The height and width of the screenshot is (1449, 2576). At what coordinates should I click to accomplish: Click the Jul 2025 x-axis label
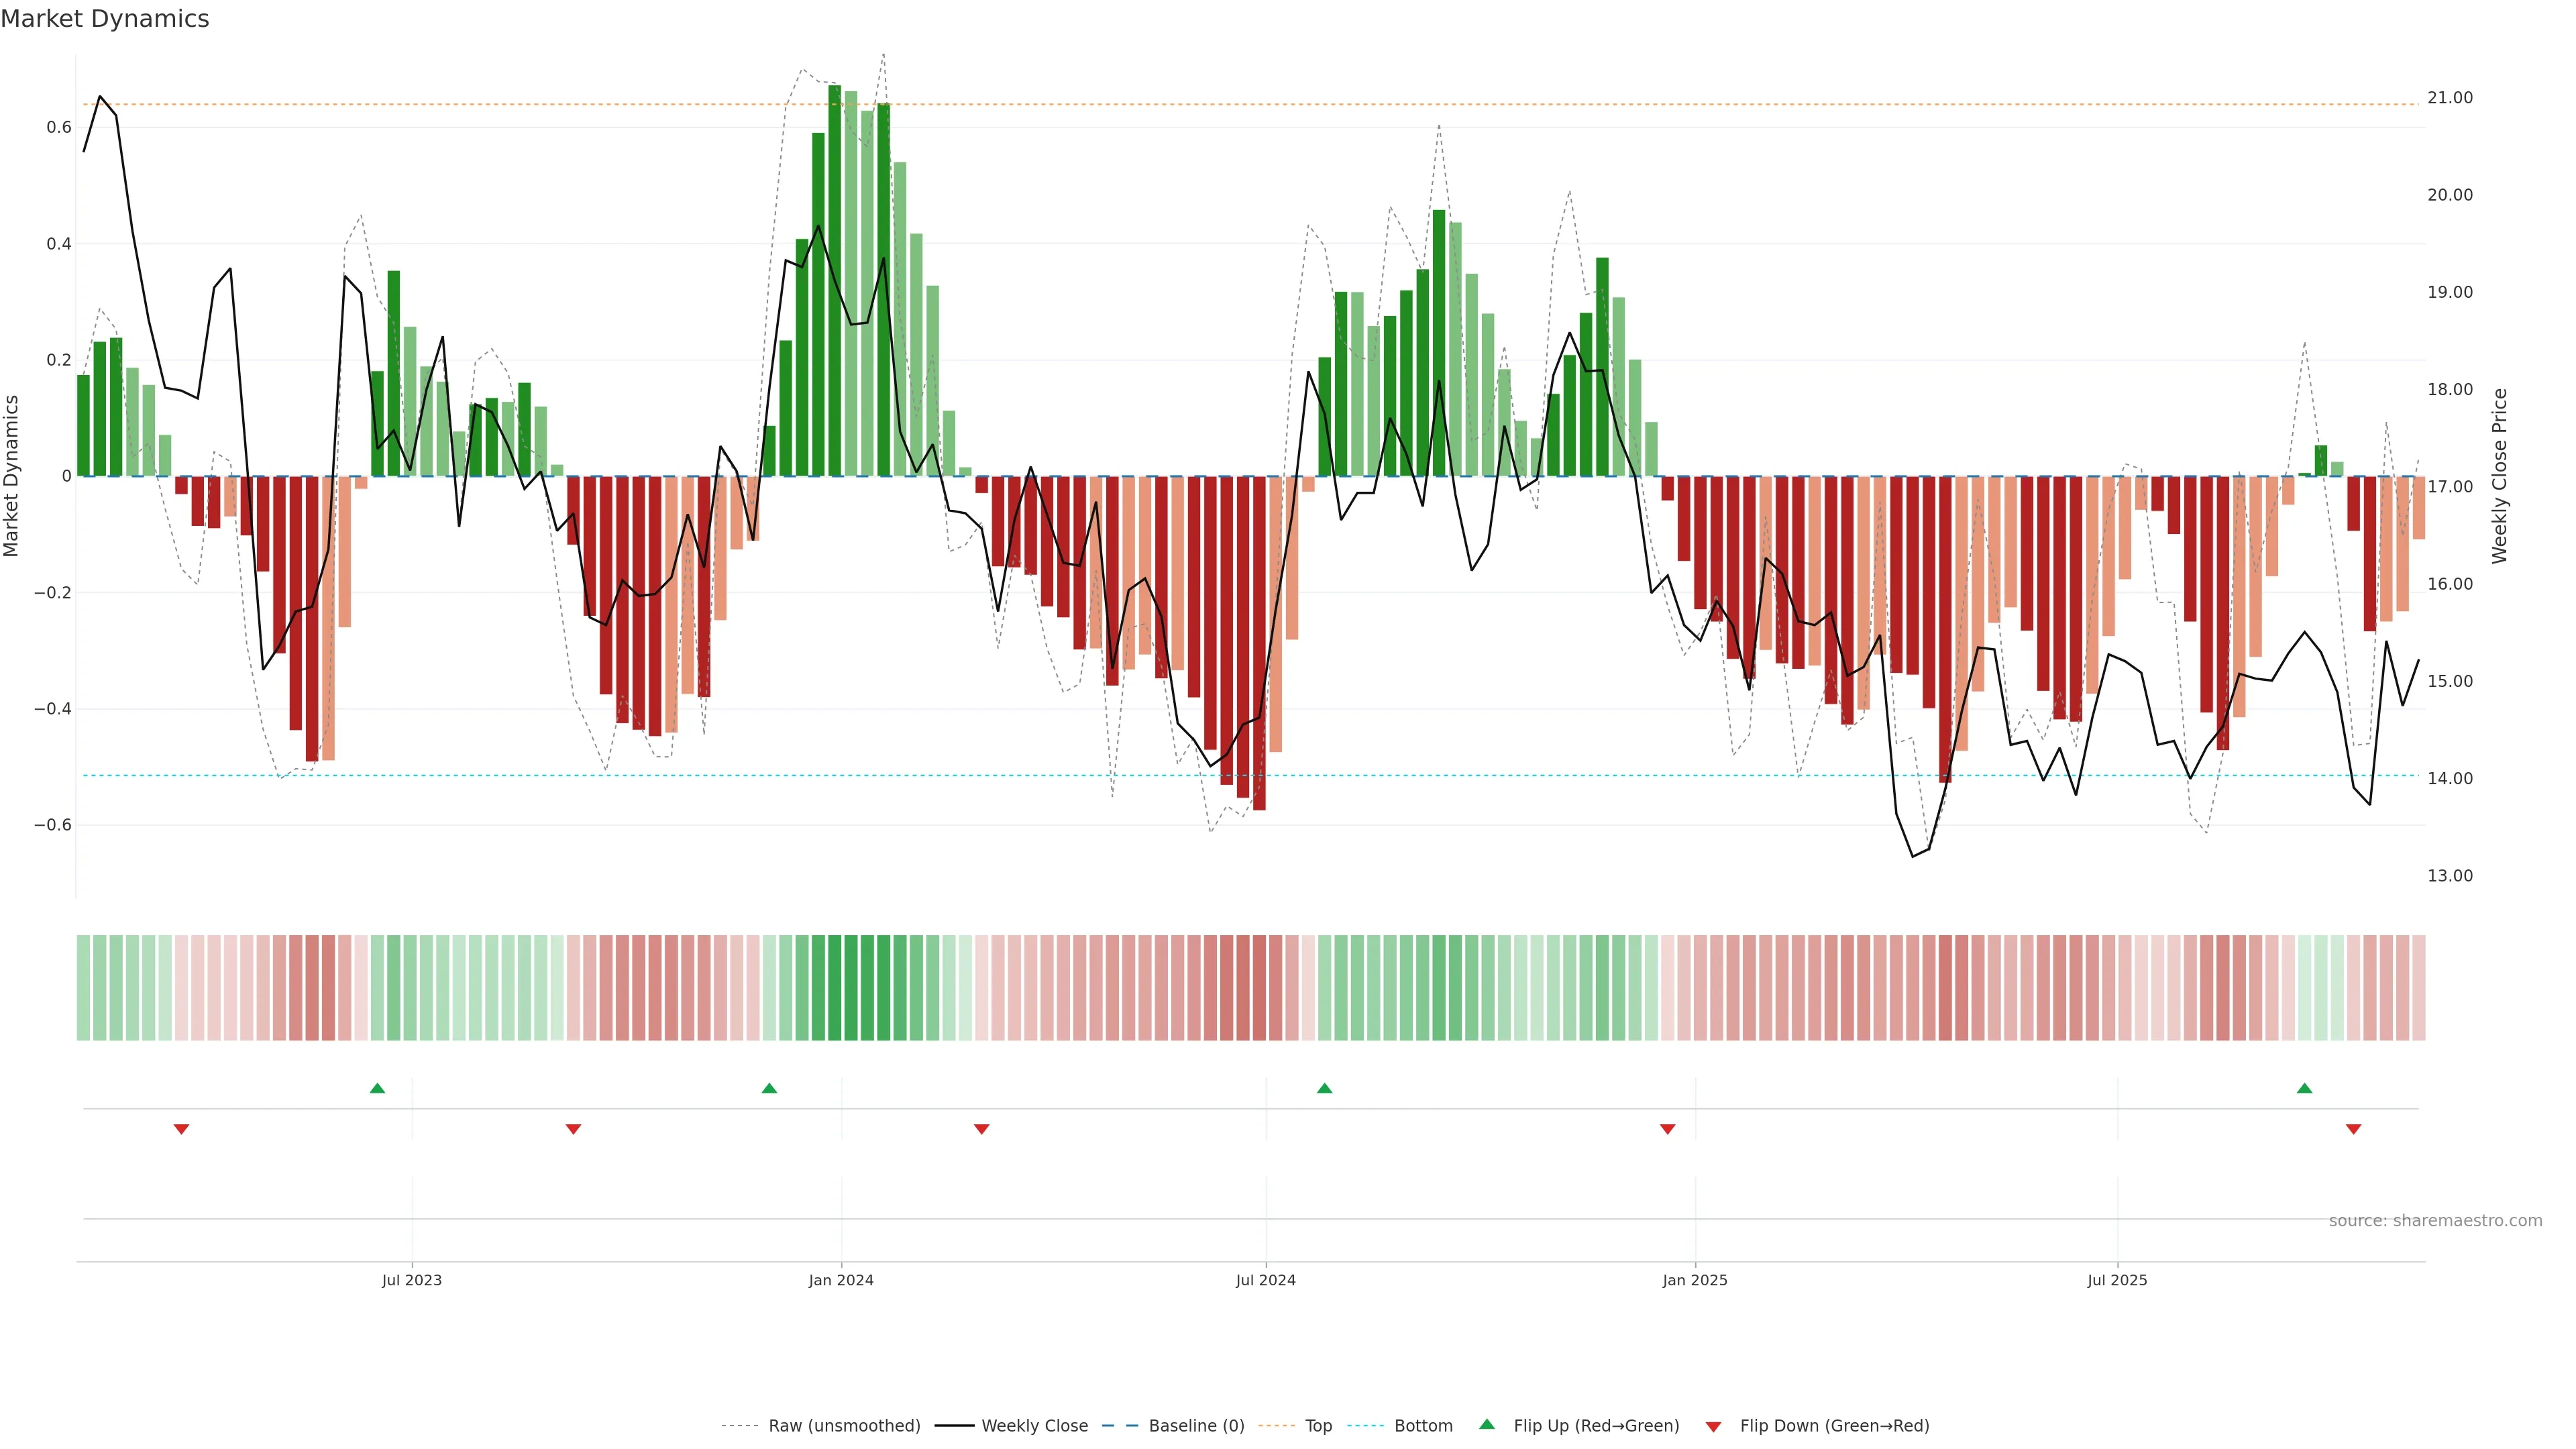click(x=2117, y=1280)
